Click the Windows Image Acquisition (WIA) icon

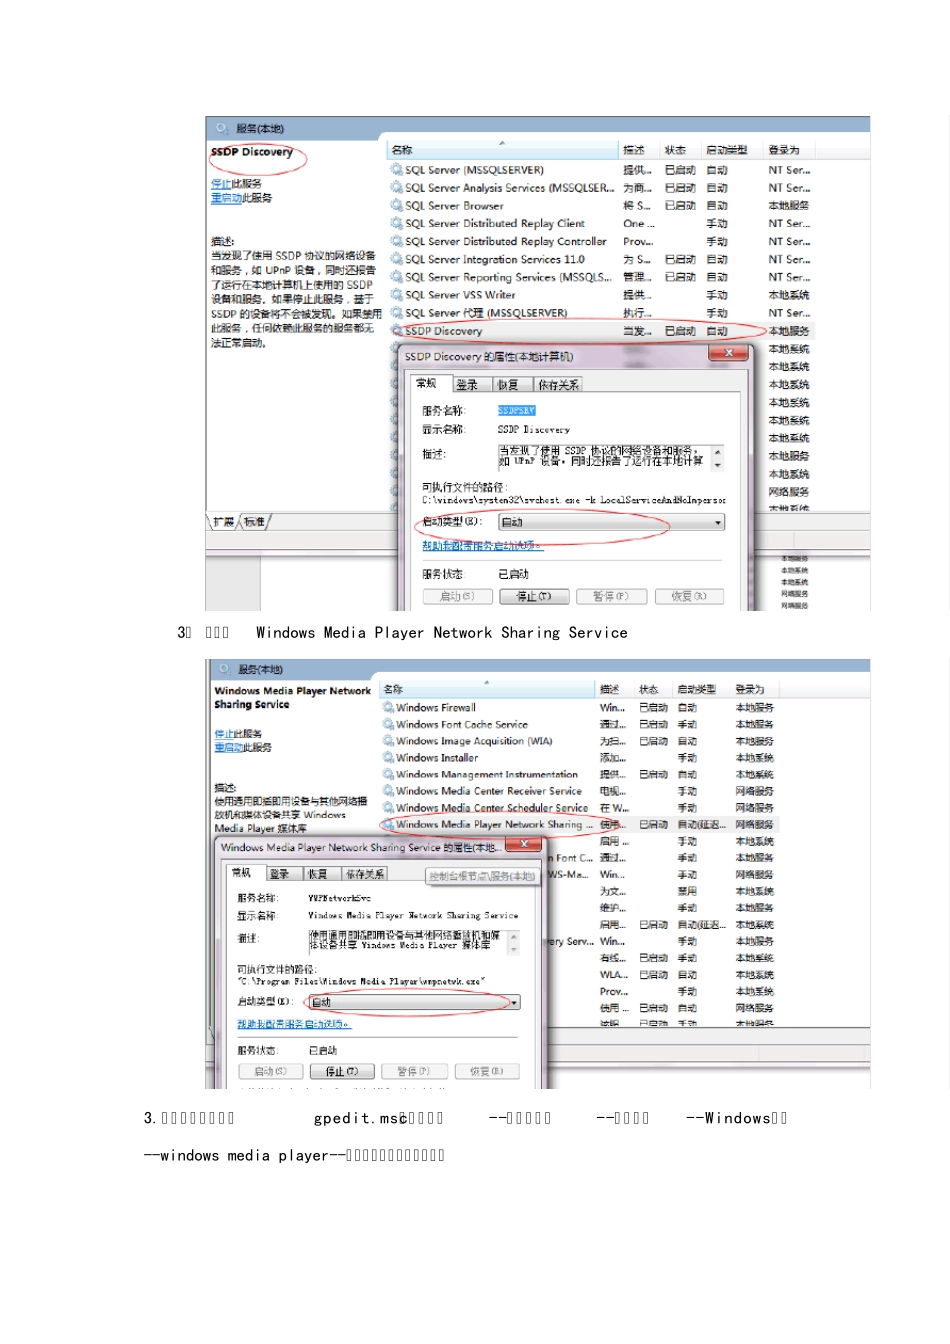[388, 741]
